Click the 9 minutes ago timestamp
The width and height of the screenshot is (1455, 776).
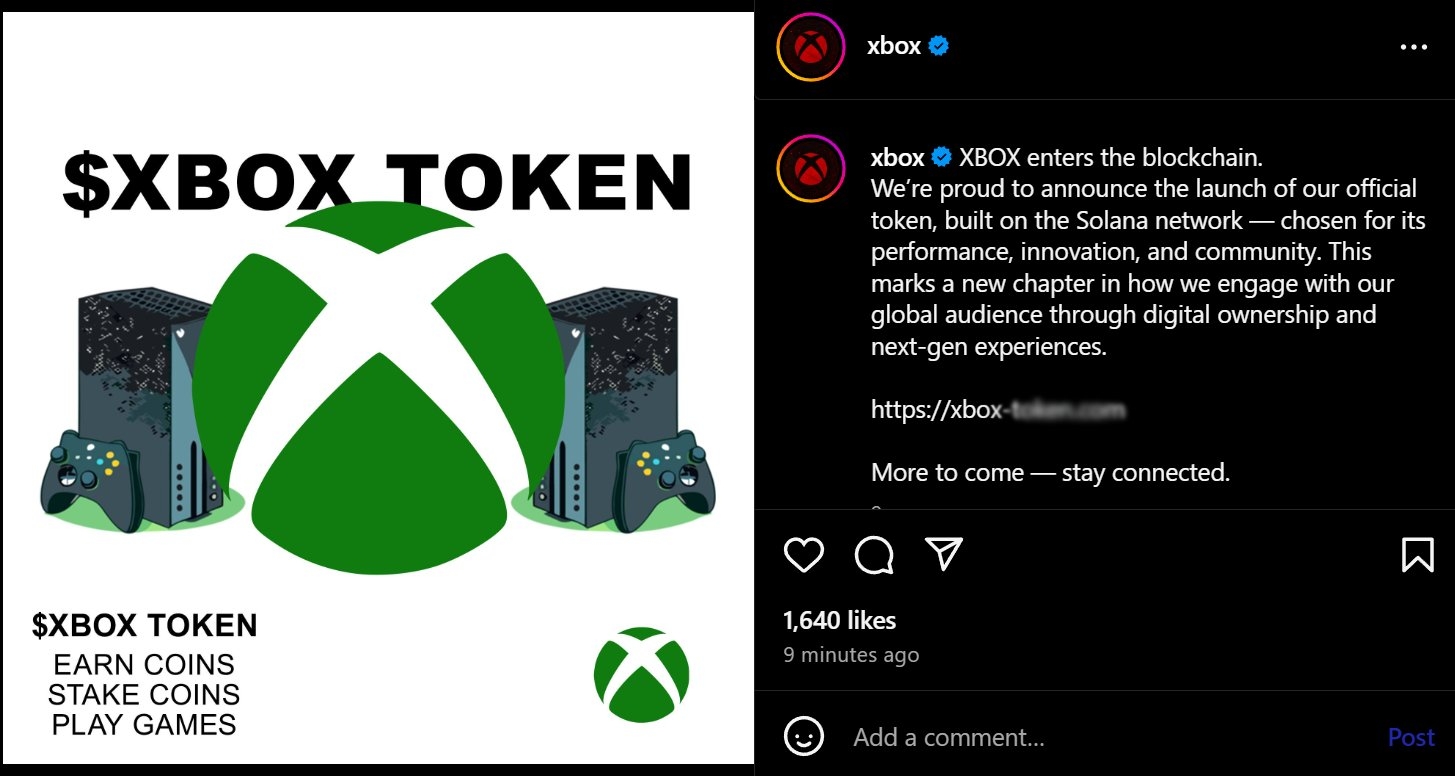point(849,654)
